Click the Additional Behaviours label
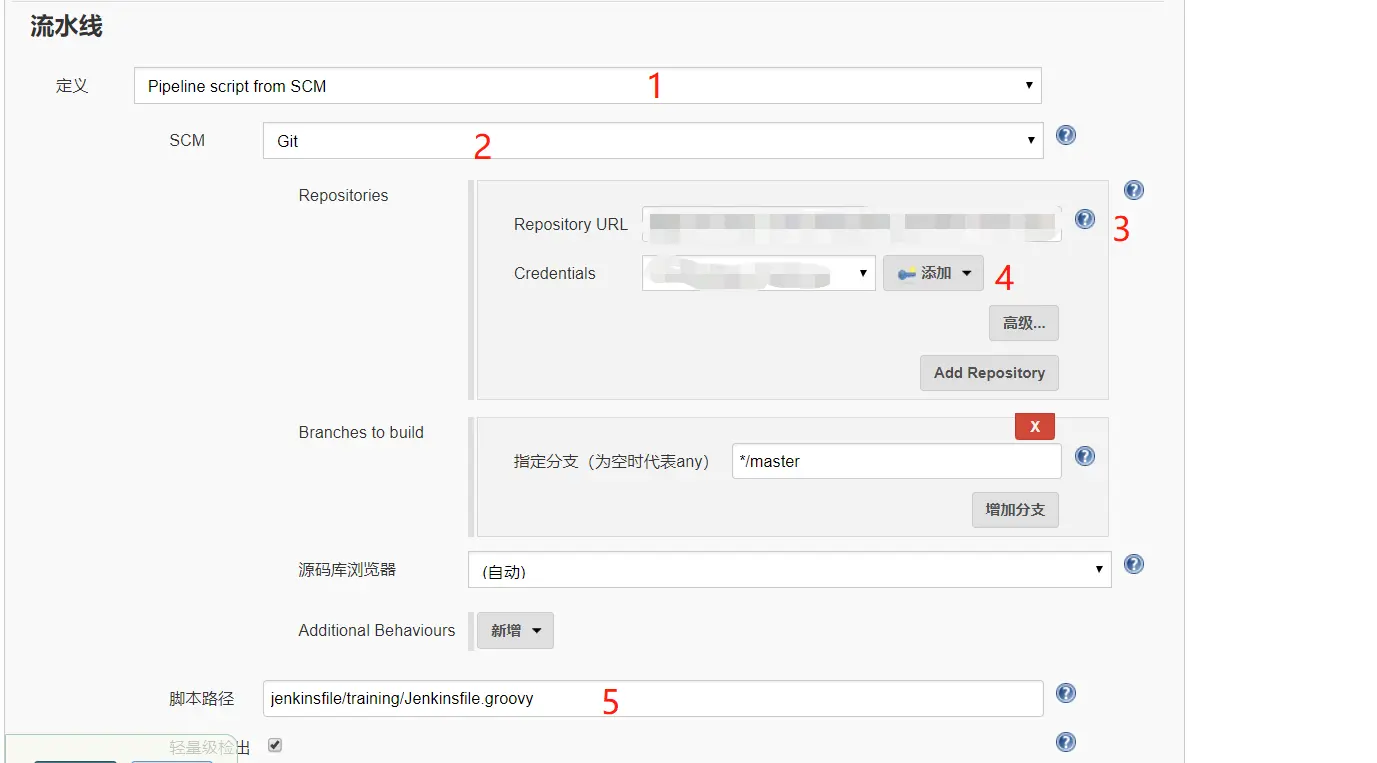 pos(377,631)
